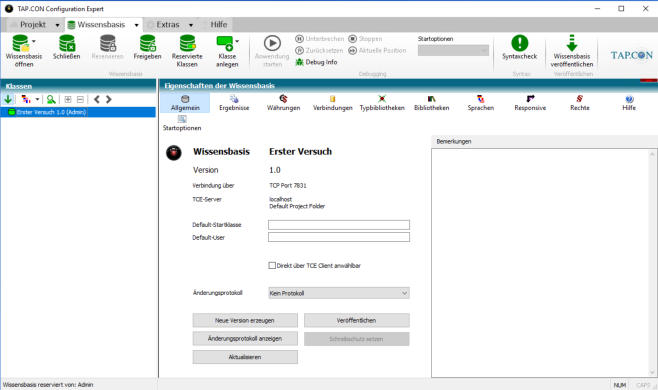
Task: Open the Bibliotheken tab
Action: 431,103
